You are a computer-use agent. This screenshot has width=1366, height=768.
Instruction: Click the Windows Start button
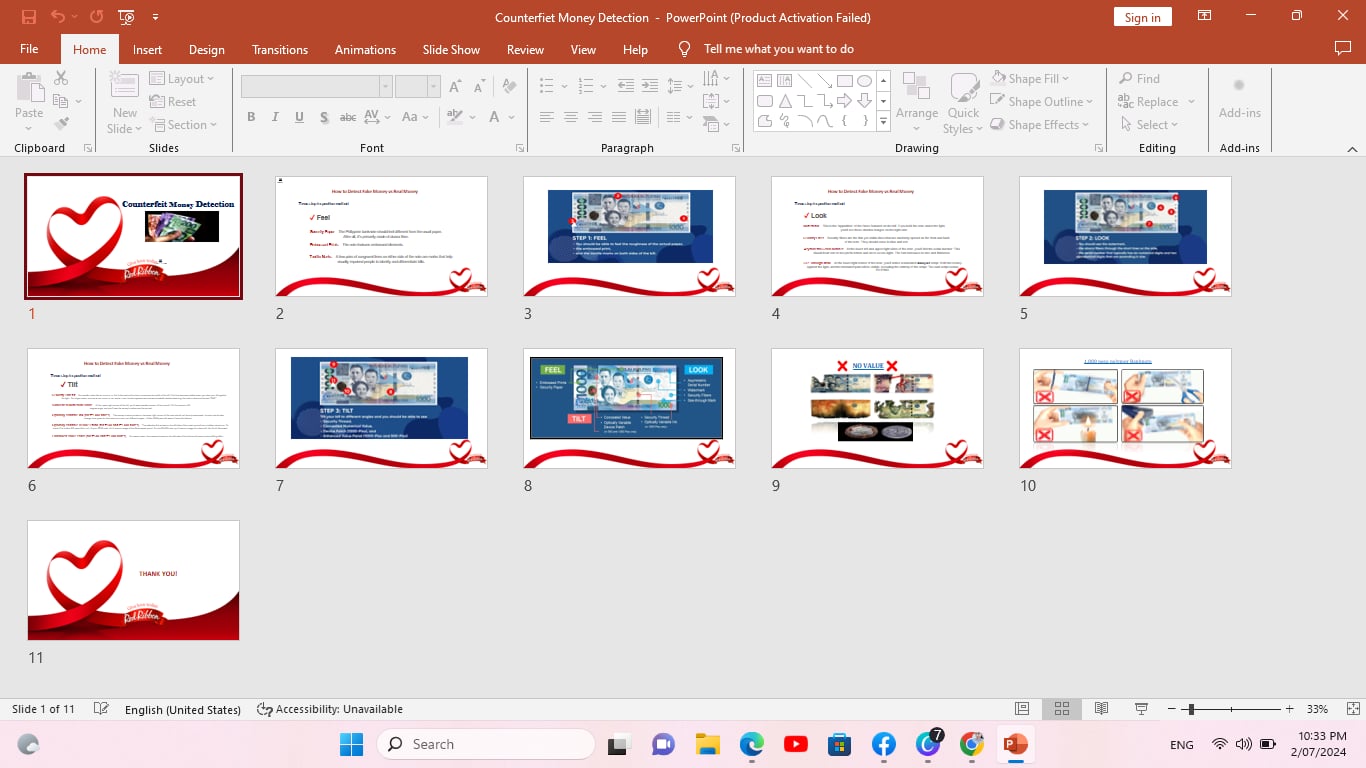[x=352, y=744]
